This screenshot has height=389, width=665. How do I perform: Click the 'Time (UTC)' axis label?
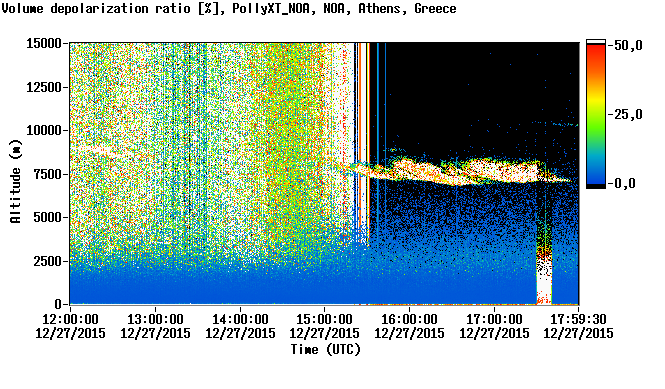coord(325,349)
